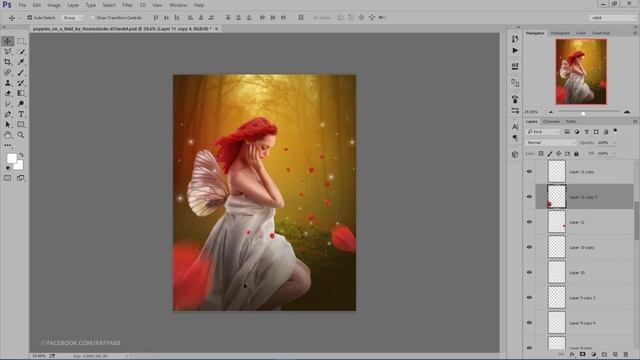Open the Navigator panel flyout menu
The width and height of the screenshot is (640, 360).
click(635, 33)
